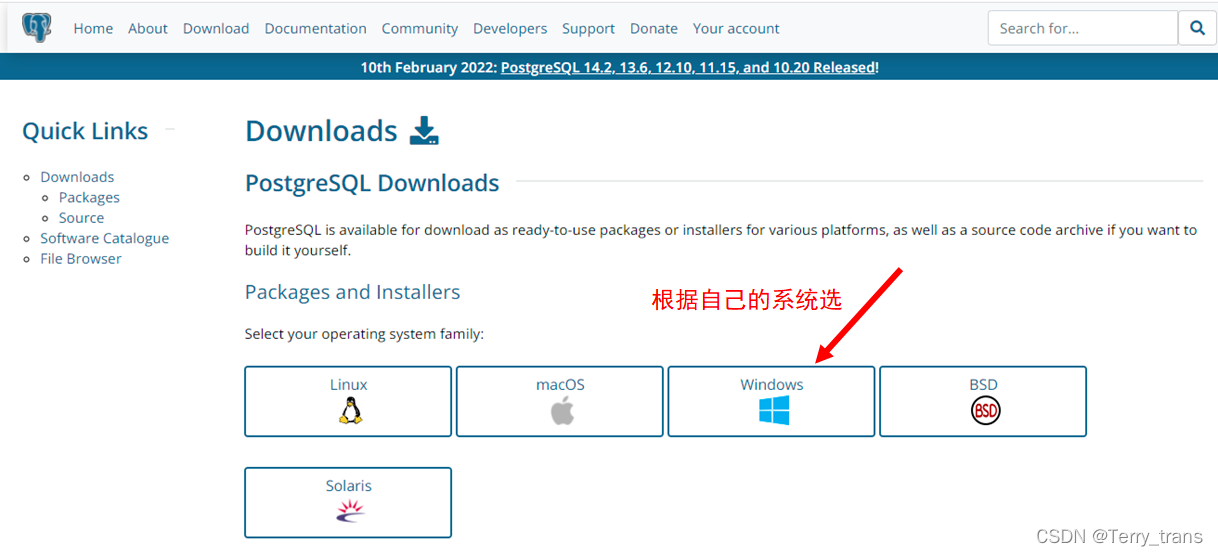This screenshot has width=1218, height=556.
Task: Focus the Search for... input field
Action: point(1083,29)
